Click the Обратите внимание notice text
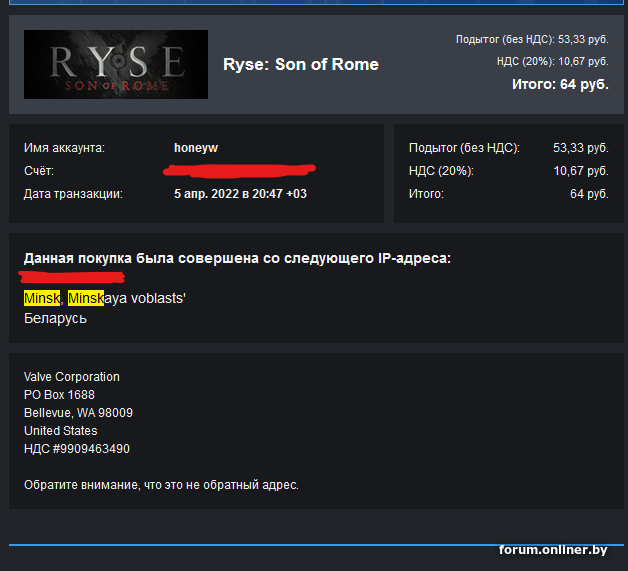628x571 pixels. (x=161, y=485)
